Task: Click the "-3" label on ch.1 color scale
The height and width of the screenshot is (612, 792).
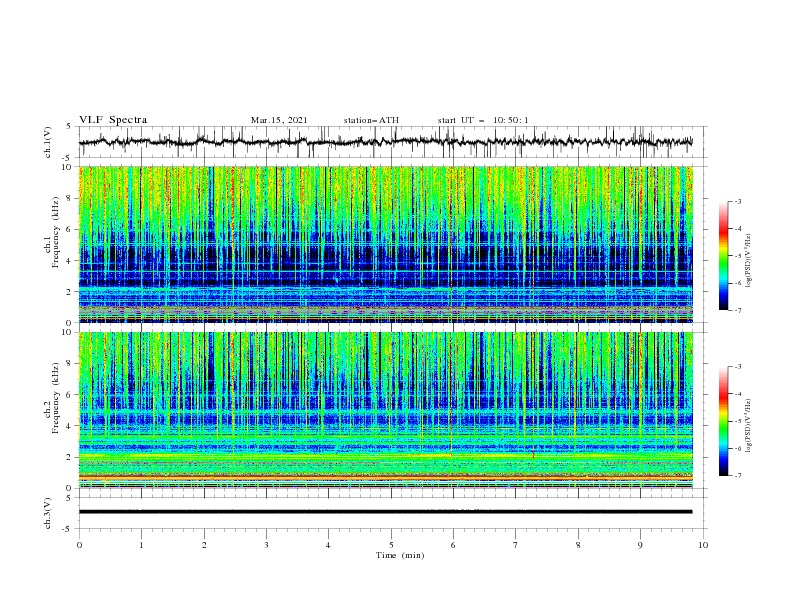Action: point(738,201)
